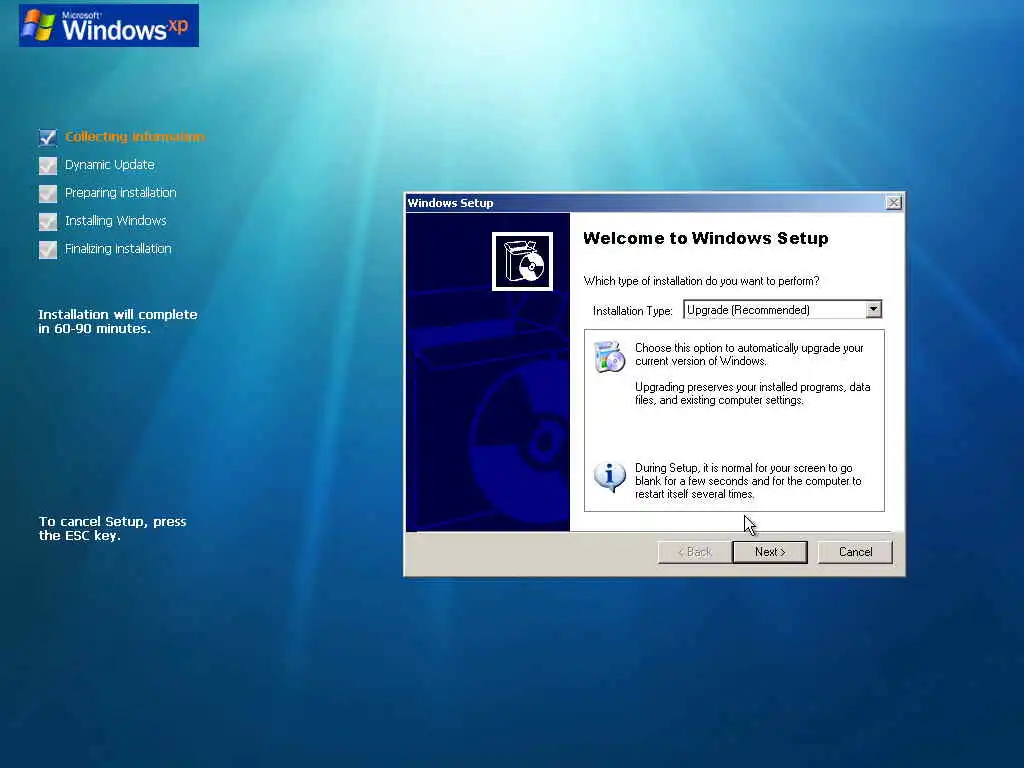
Task: Click the software box and CD setup icon
Action: (522, 261)
